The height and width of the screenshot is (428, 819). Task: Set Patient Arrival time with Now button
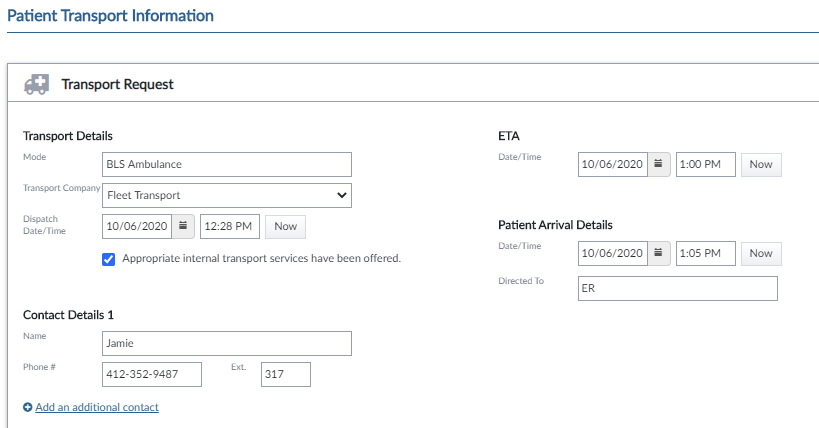pyautogui.click(x=761, y=253)
